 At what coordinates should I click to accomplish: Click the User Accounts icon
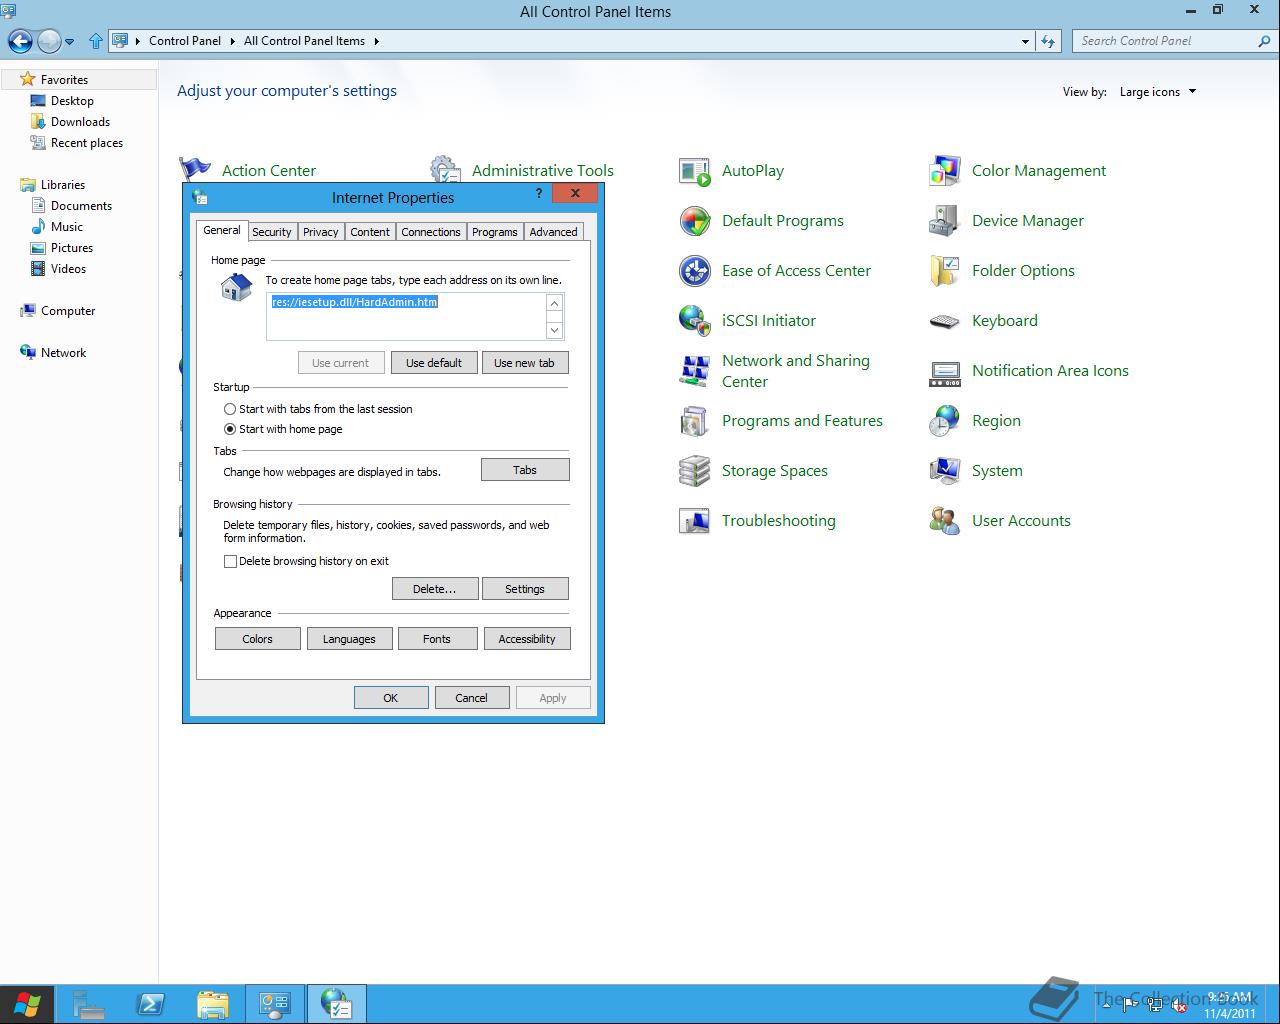[x=944, y=521]
